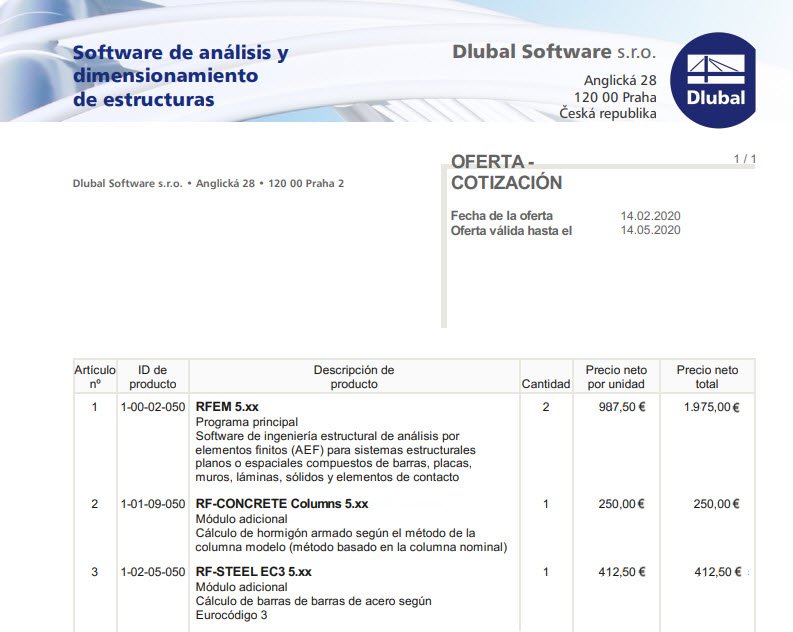Click the unit price '412,50 €' in the RF-STEEL row

[x=622, y=572]
